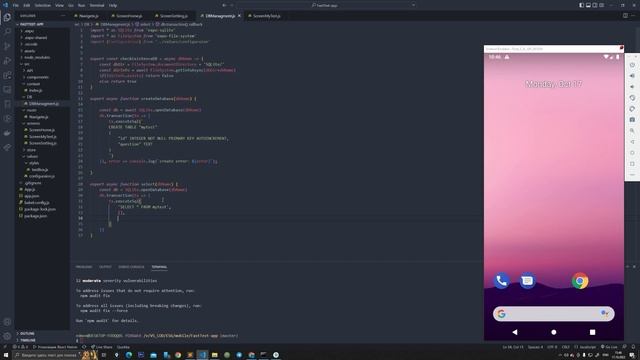This screenshot has width=640, height=360.
Task: Close the DBManagment.js tab
Action: click(239, 16)
